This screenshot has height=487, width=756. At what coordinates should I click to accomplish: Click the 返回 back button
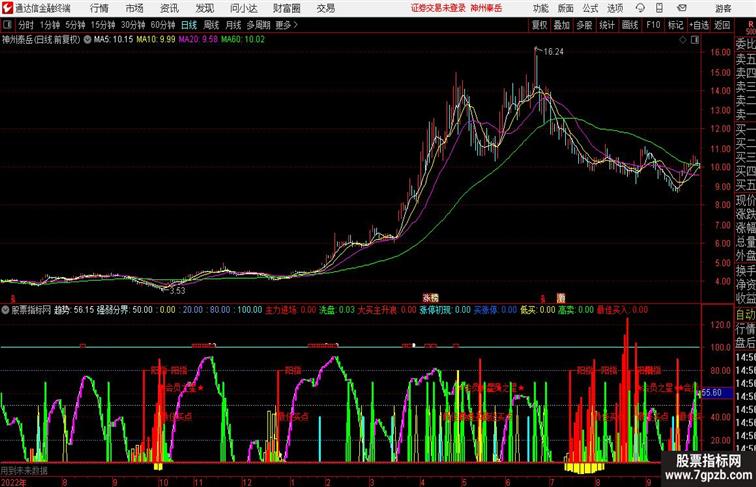pos(722,25)
